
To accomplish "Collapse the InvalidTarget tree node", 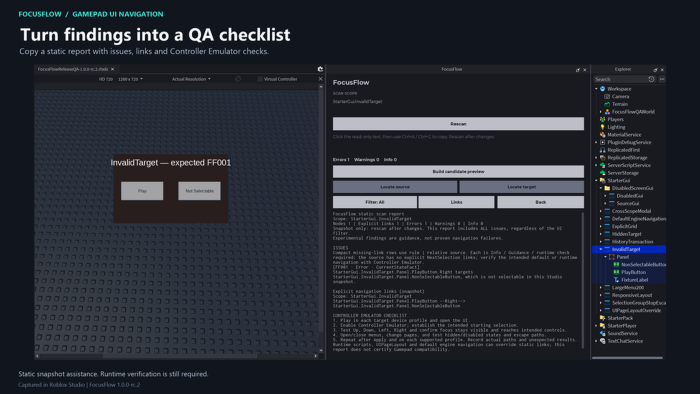I will tap(601, 249).
